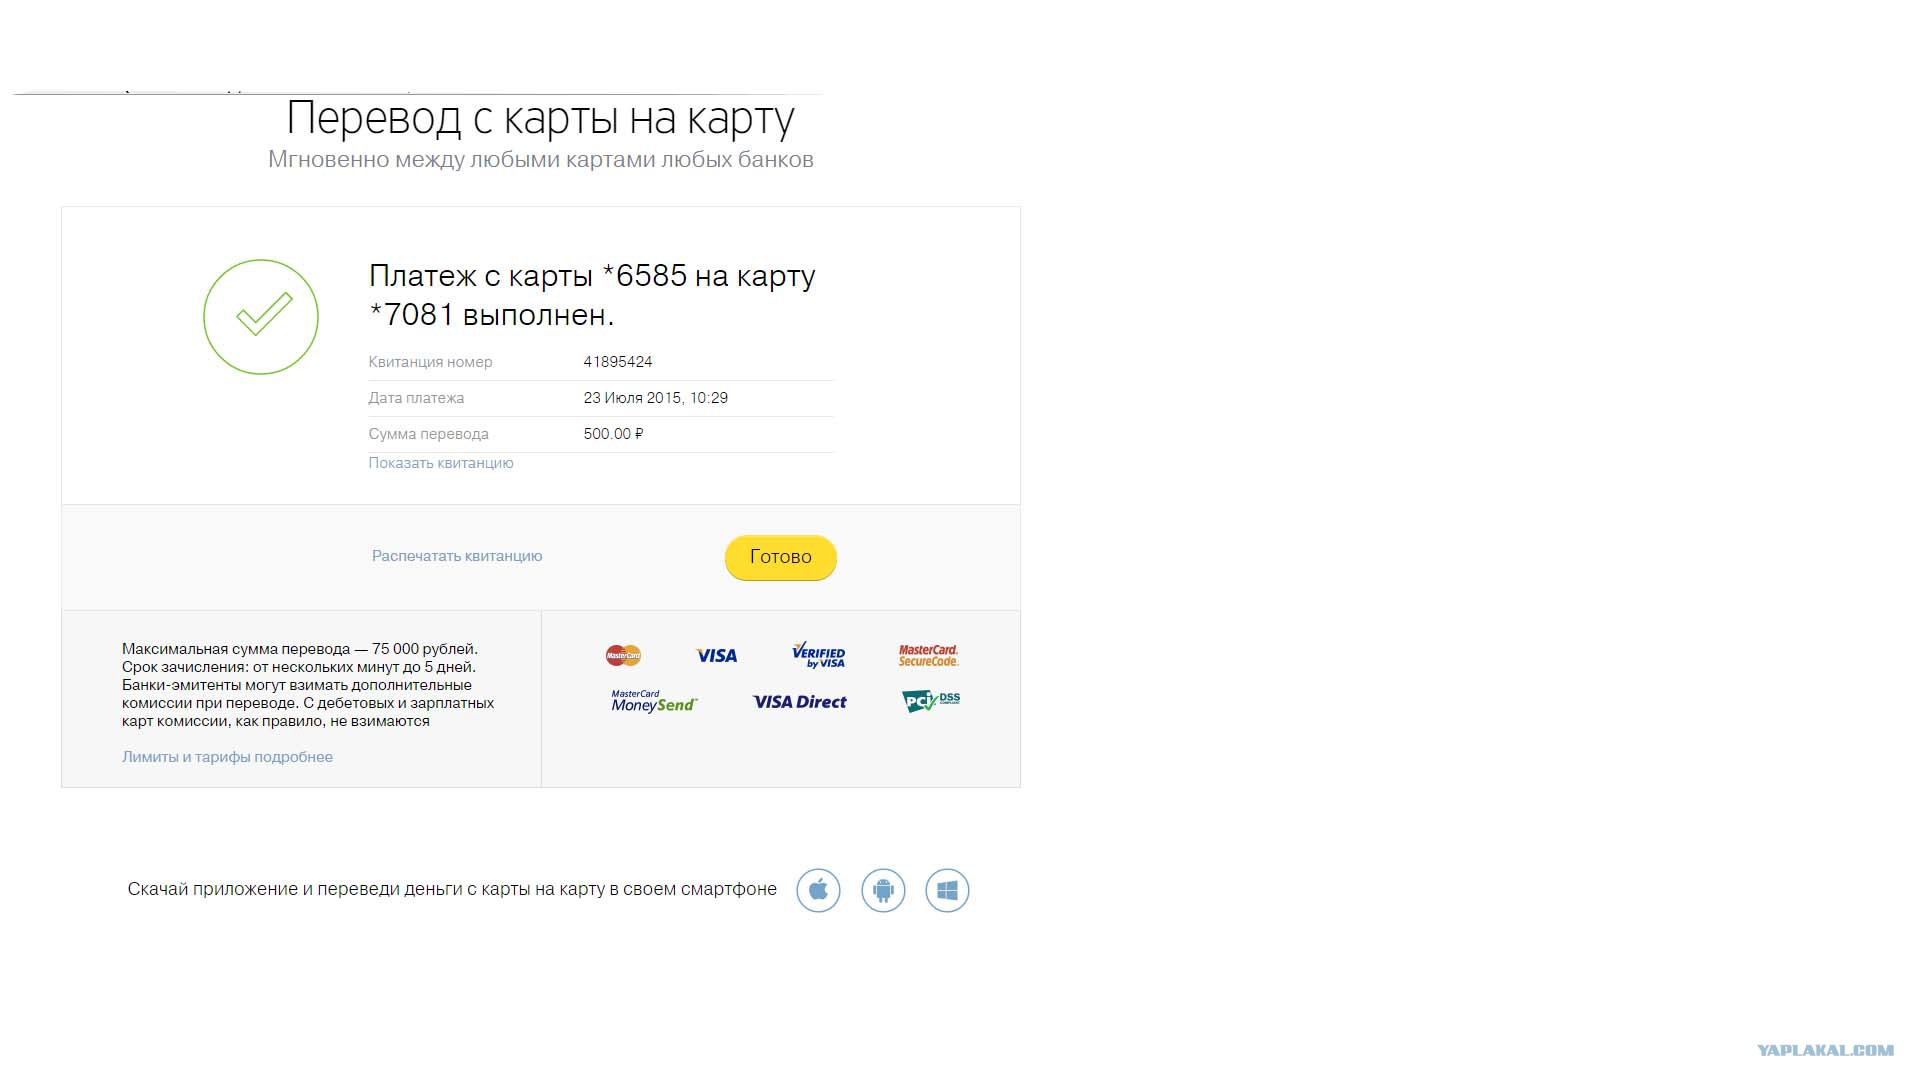Open Лимиты и тарифы подробнее link
The image size is (1920, 1080).
[227, 757]
